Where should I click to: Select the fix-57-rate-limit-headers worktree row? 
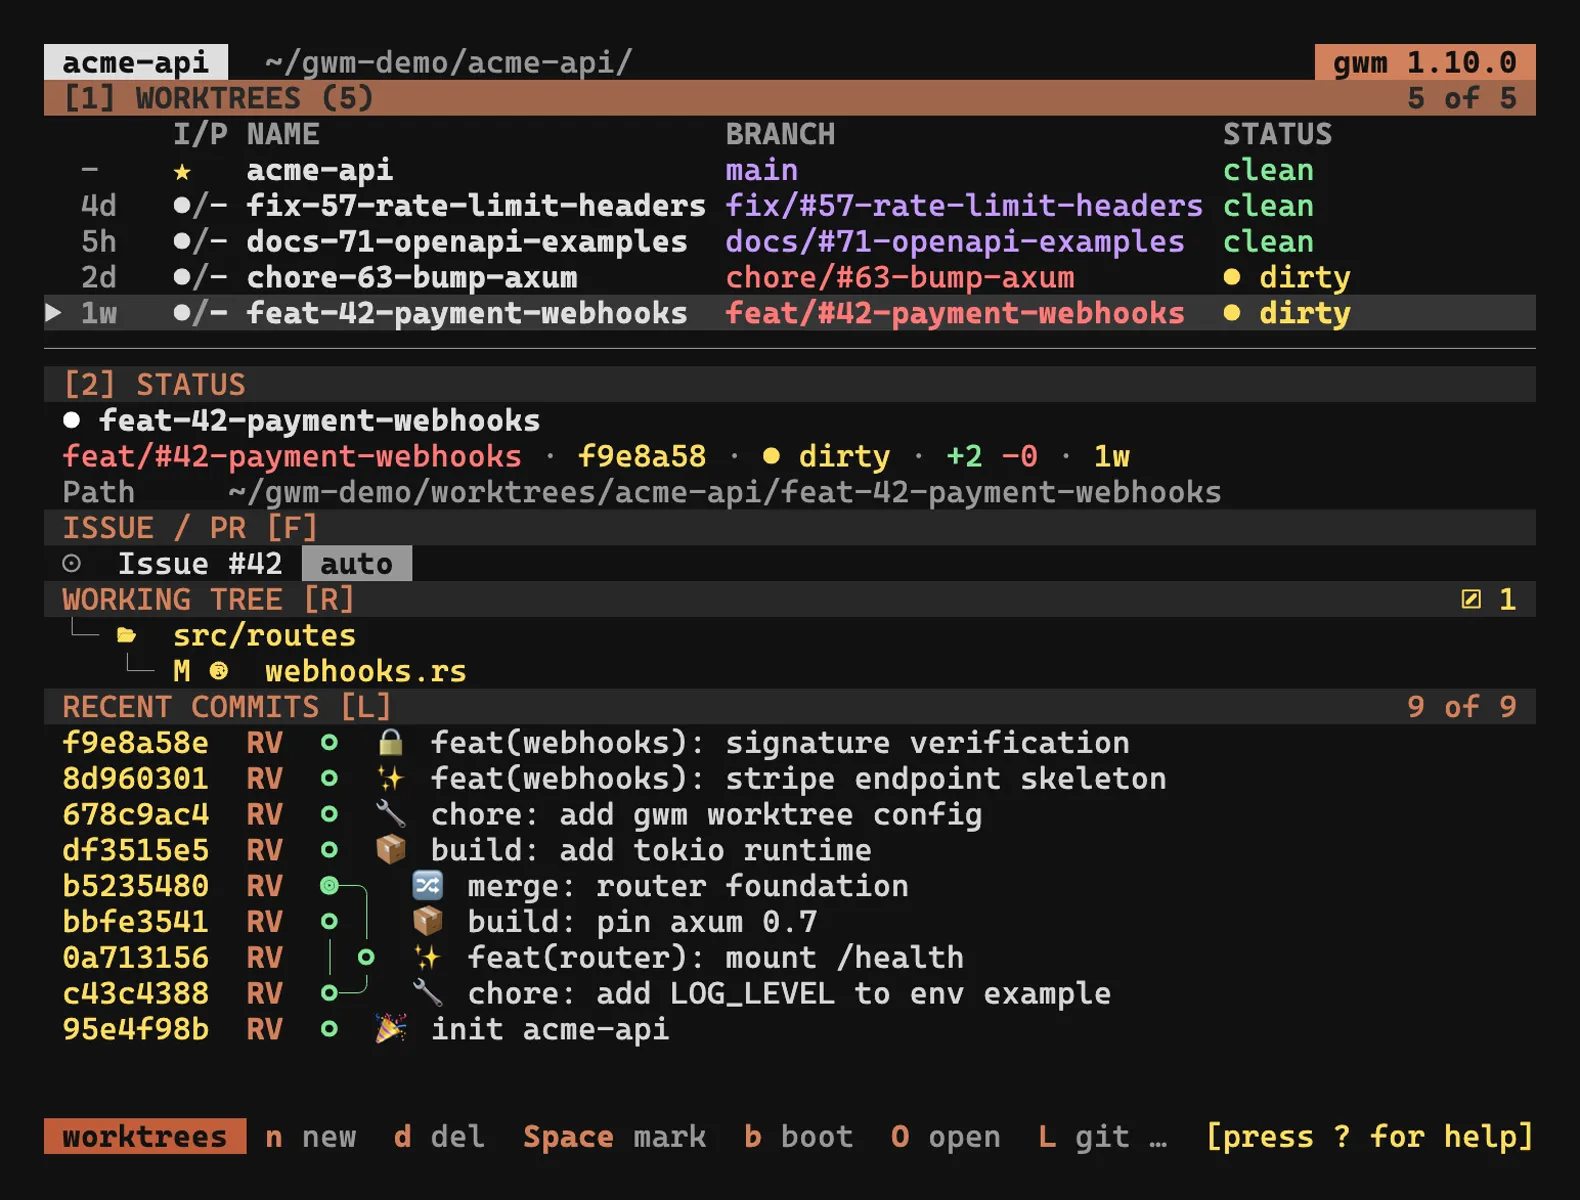[x=790, y=206]
